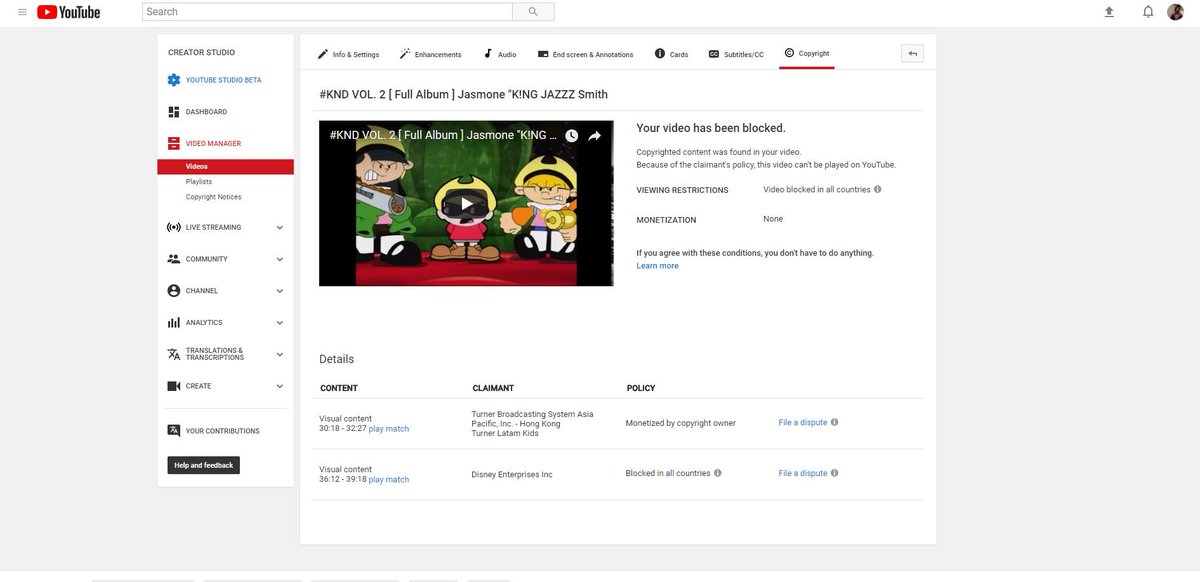Click the back arrow button

(x=912, y=54)
